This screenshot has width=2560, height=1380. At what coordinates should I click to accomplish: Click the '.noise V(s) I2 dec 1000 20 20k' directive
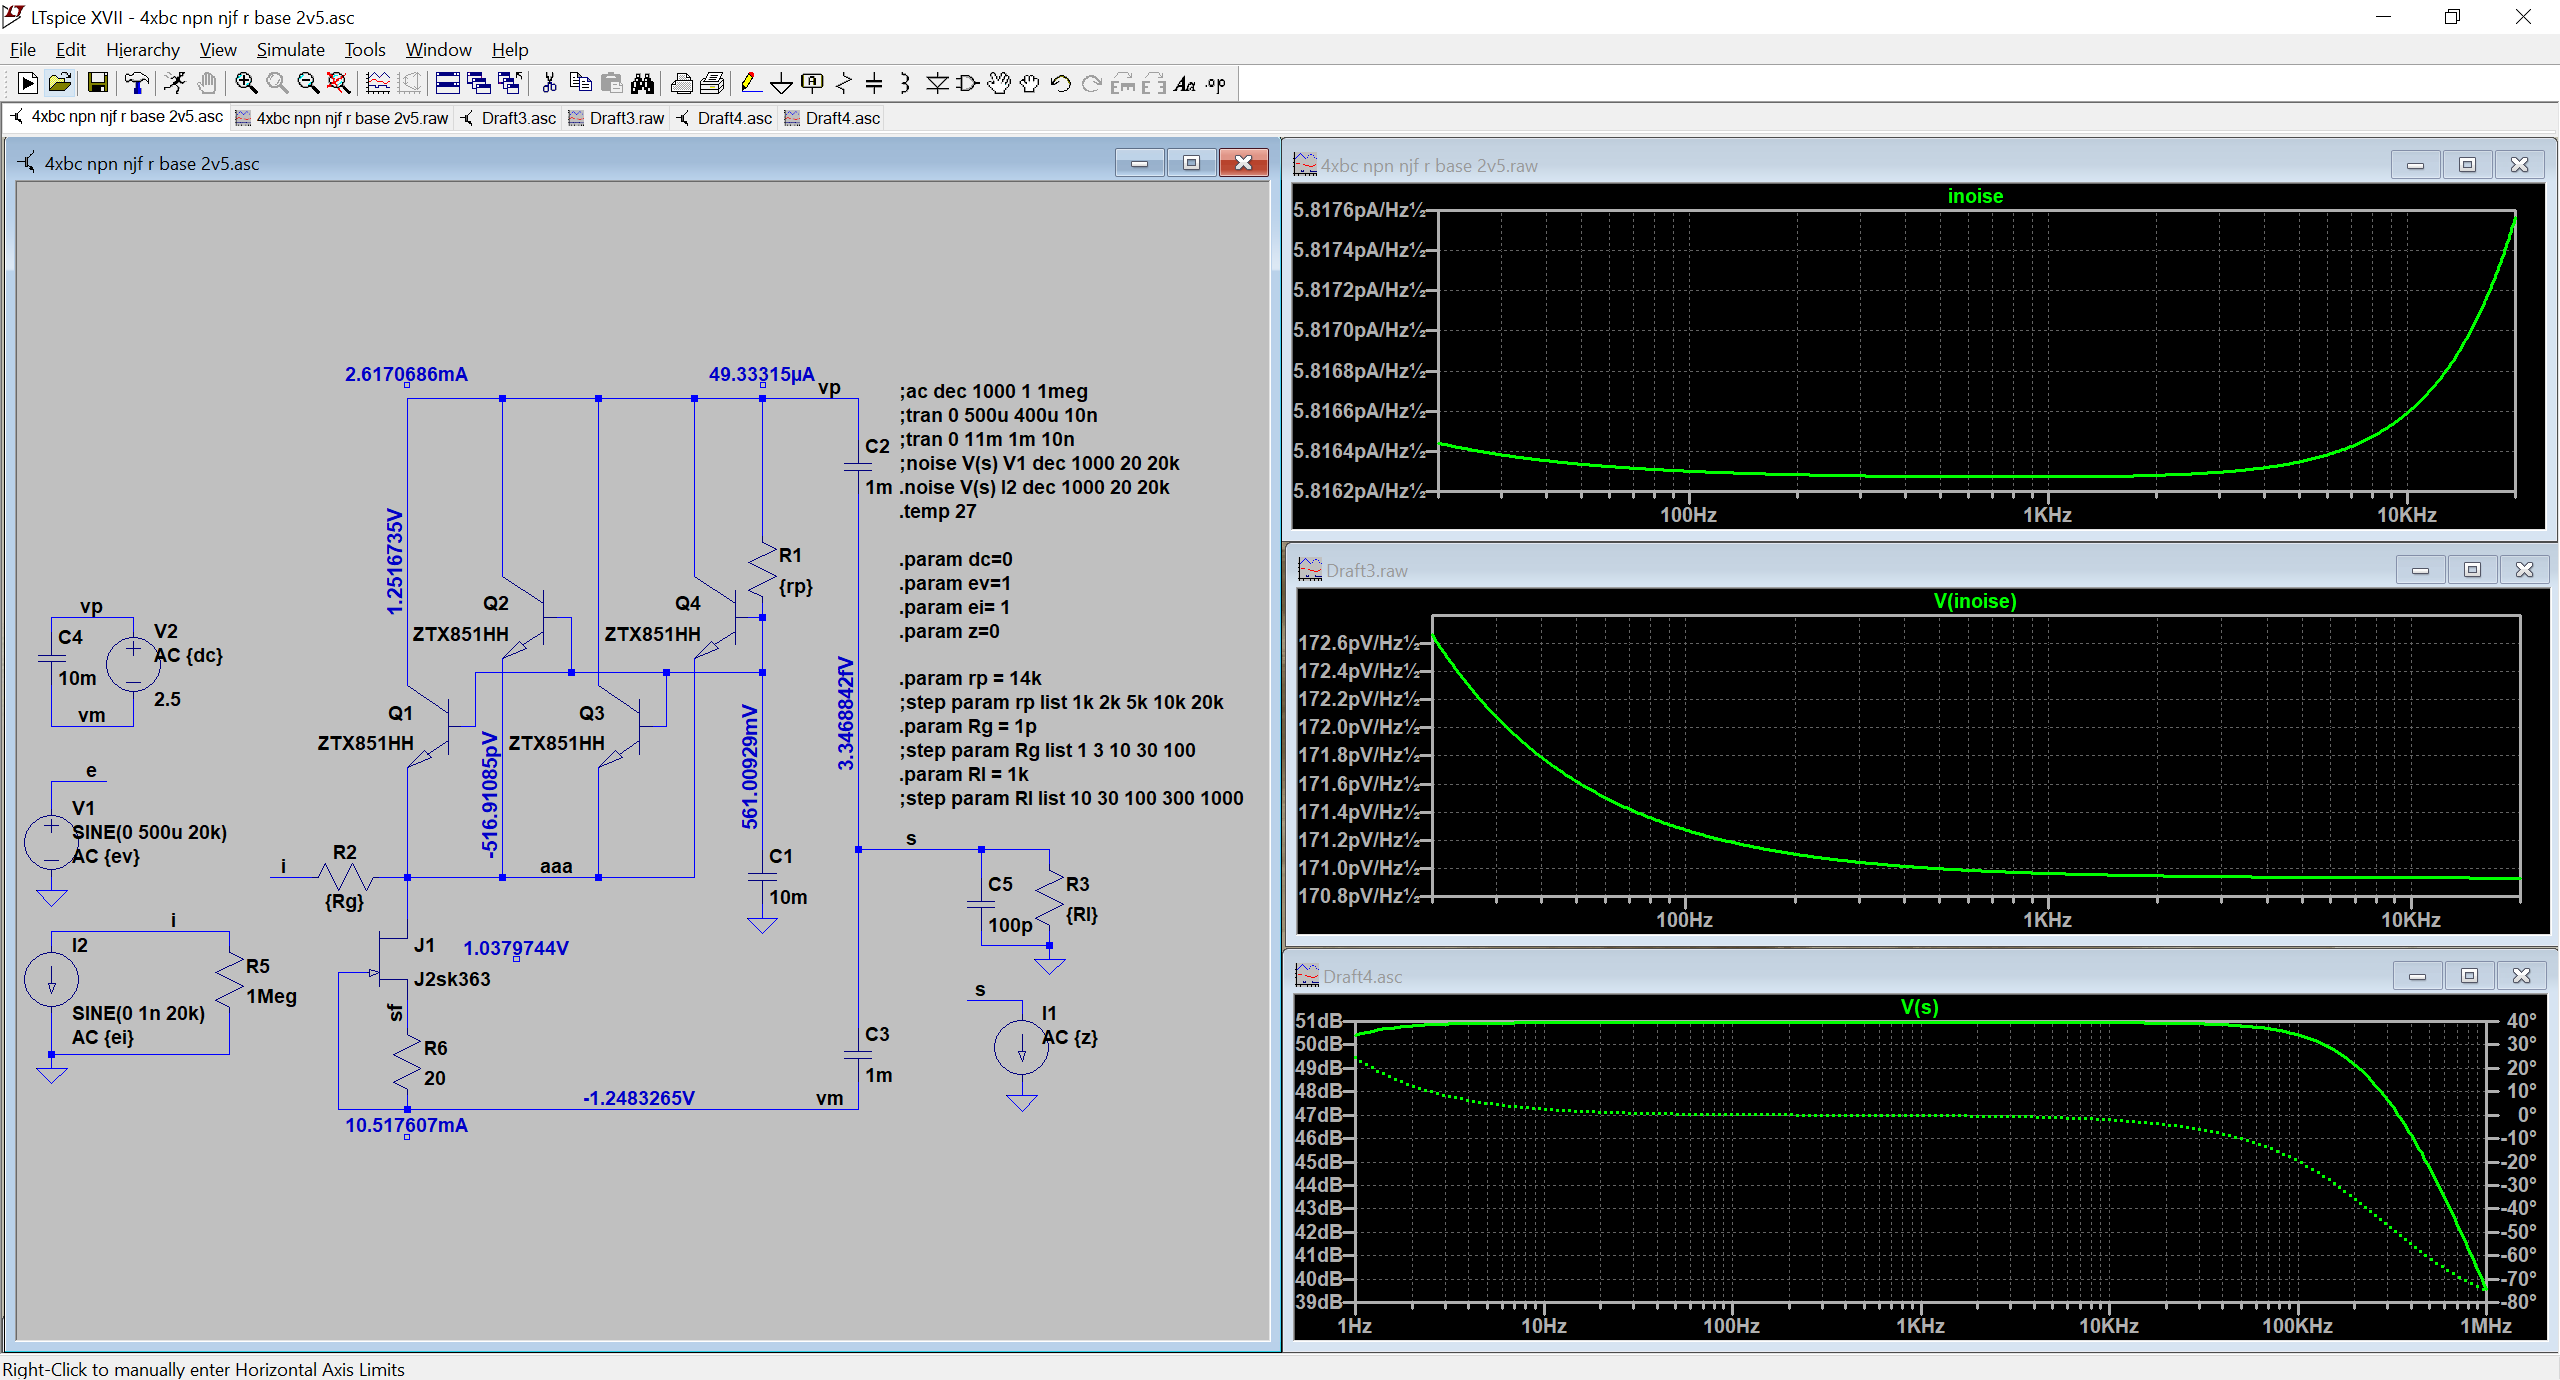tap(1034, 488)
